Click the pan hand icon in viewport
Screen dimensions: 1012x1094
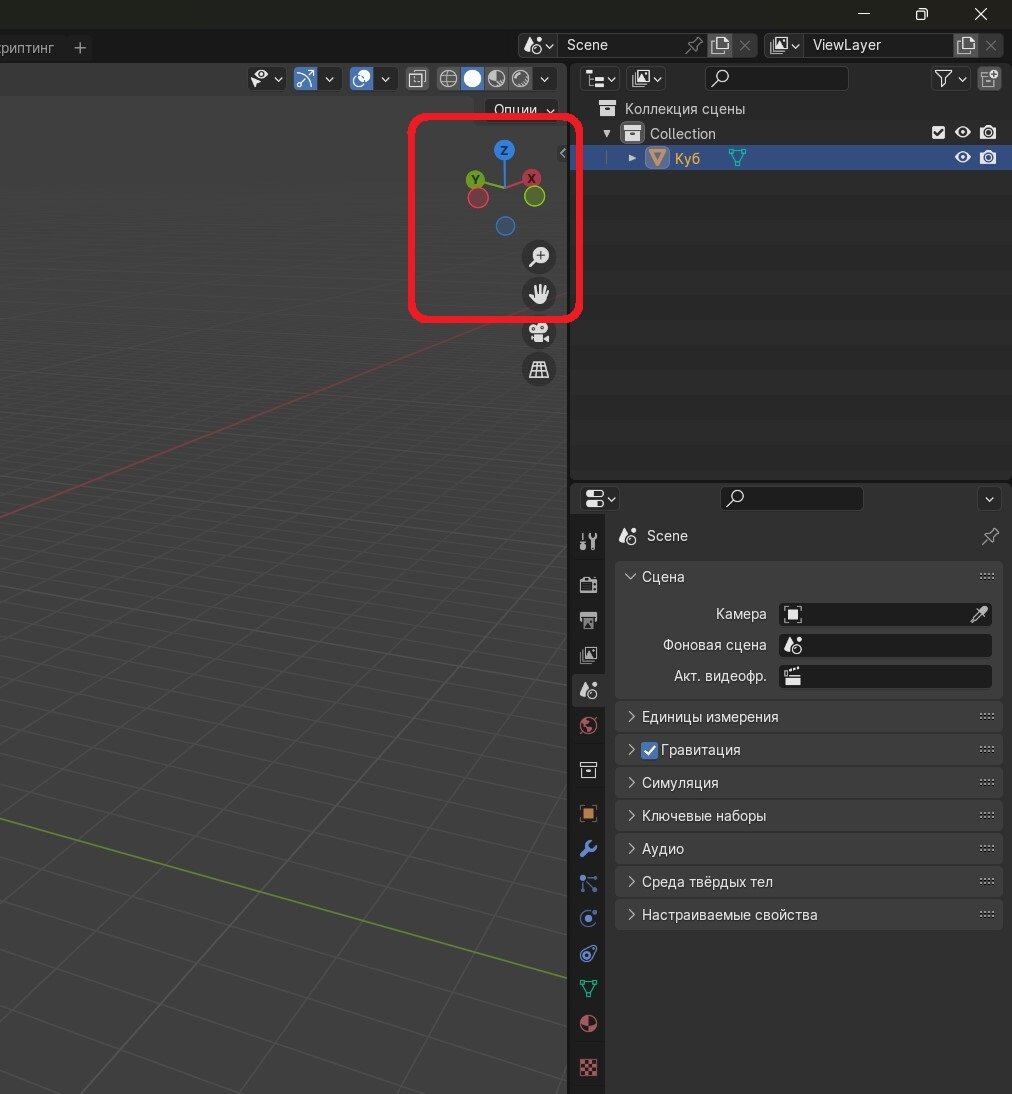click(x=539, y=294)
